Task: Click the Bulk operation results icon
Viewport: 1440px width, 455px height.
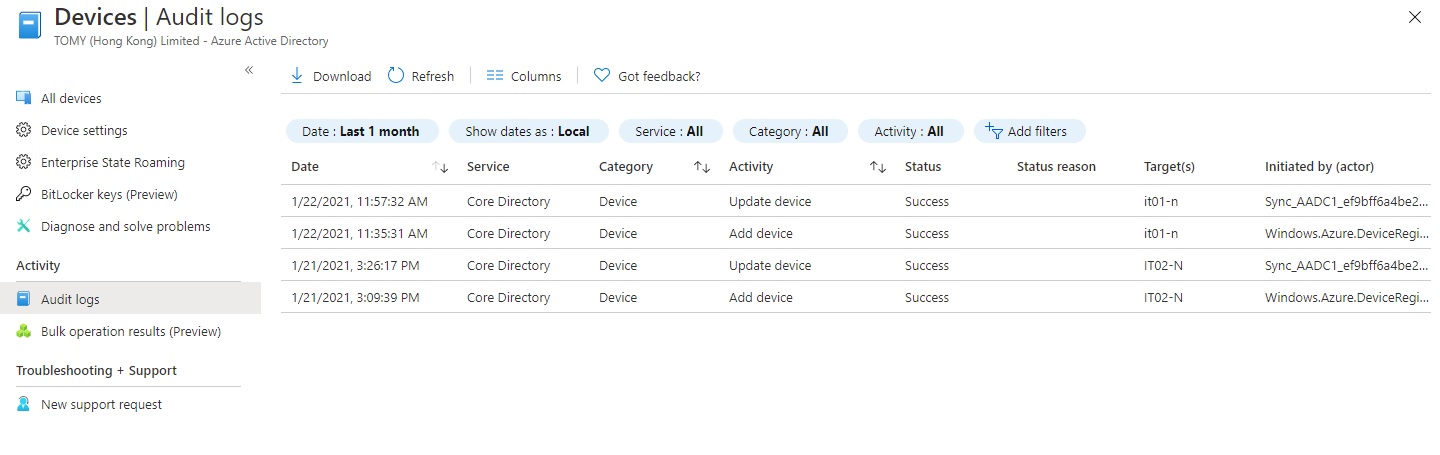Action: click(x=24, y=331)
